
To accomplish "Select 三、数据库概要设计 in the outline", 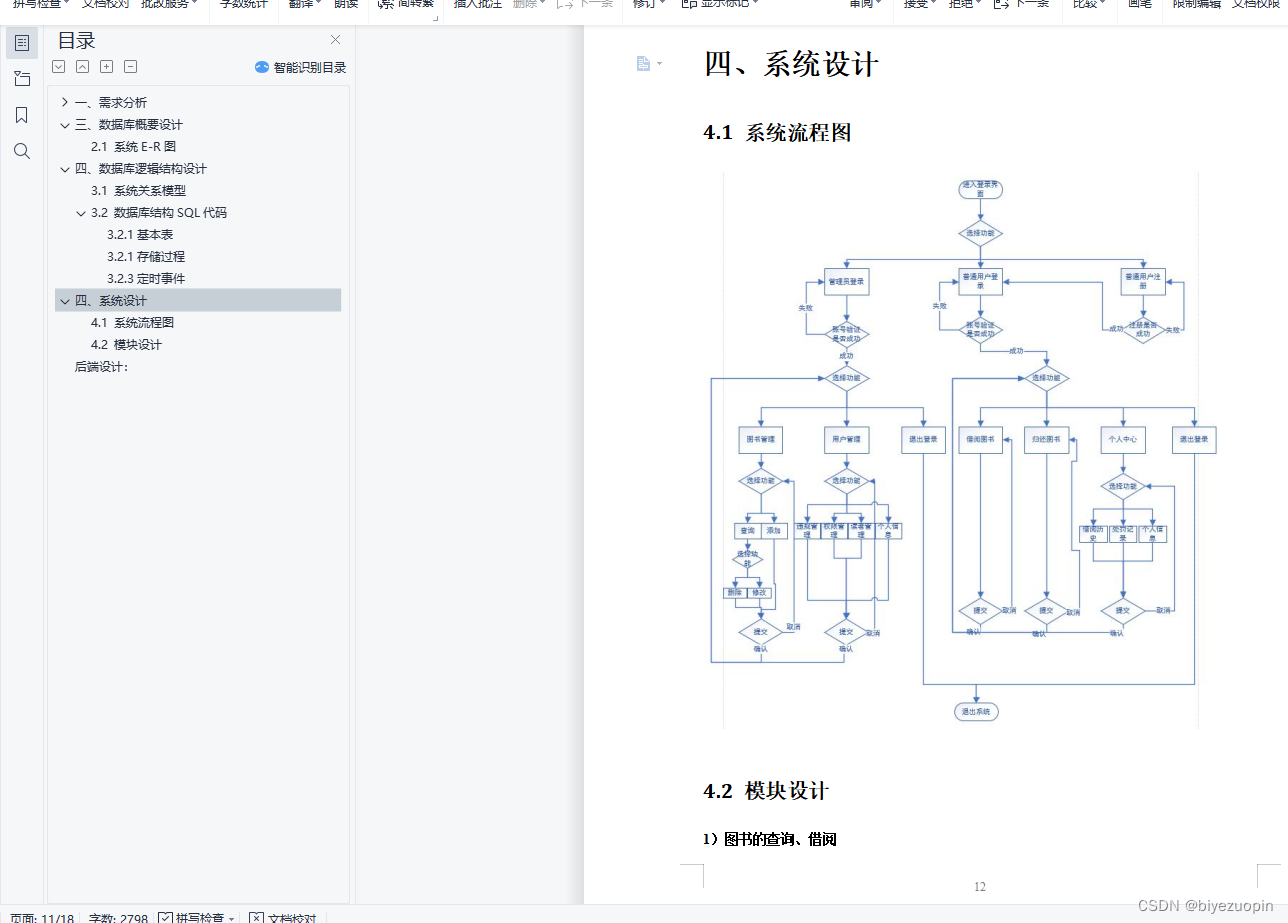I will click(129, 124).
